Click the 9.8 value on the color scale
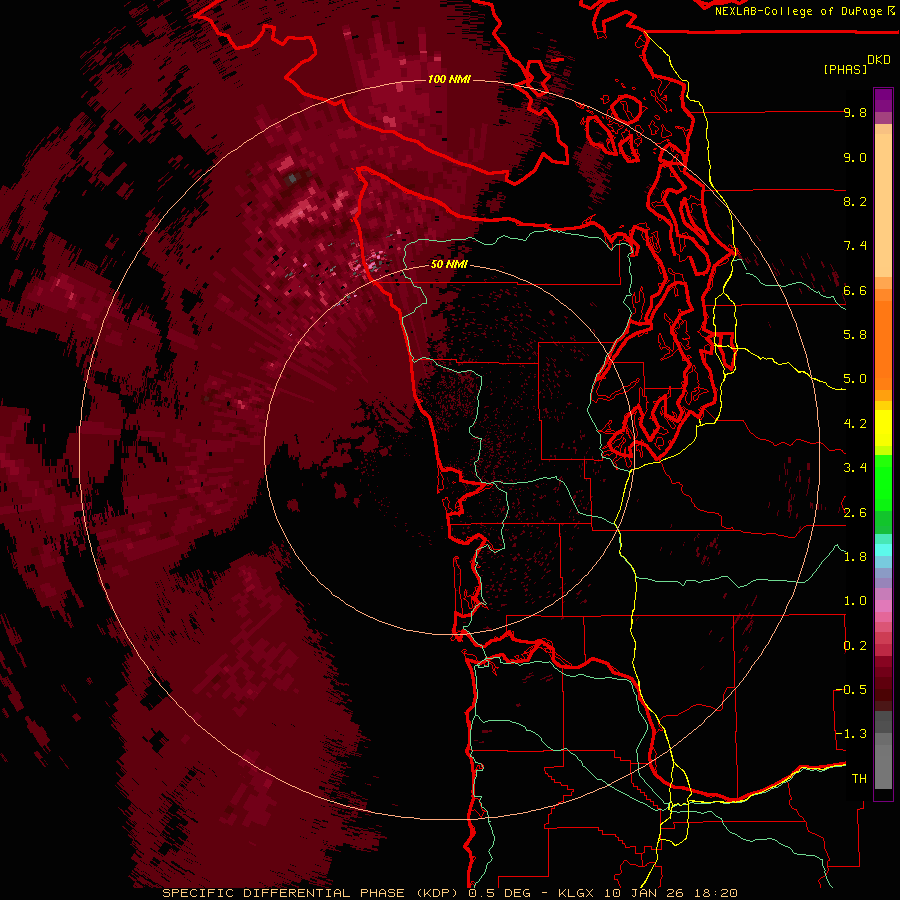 click(855, 112)
